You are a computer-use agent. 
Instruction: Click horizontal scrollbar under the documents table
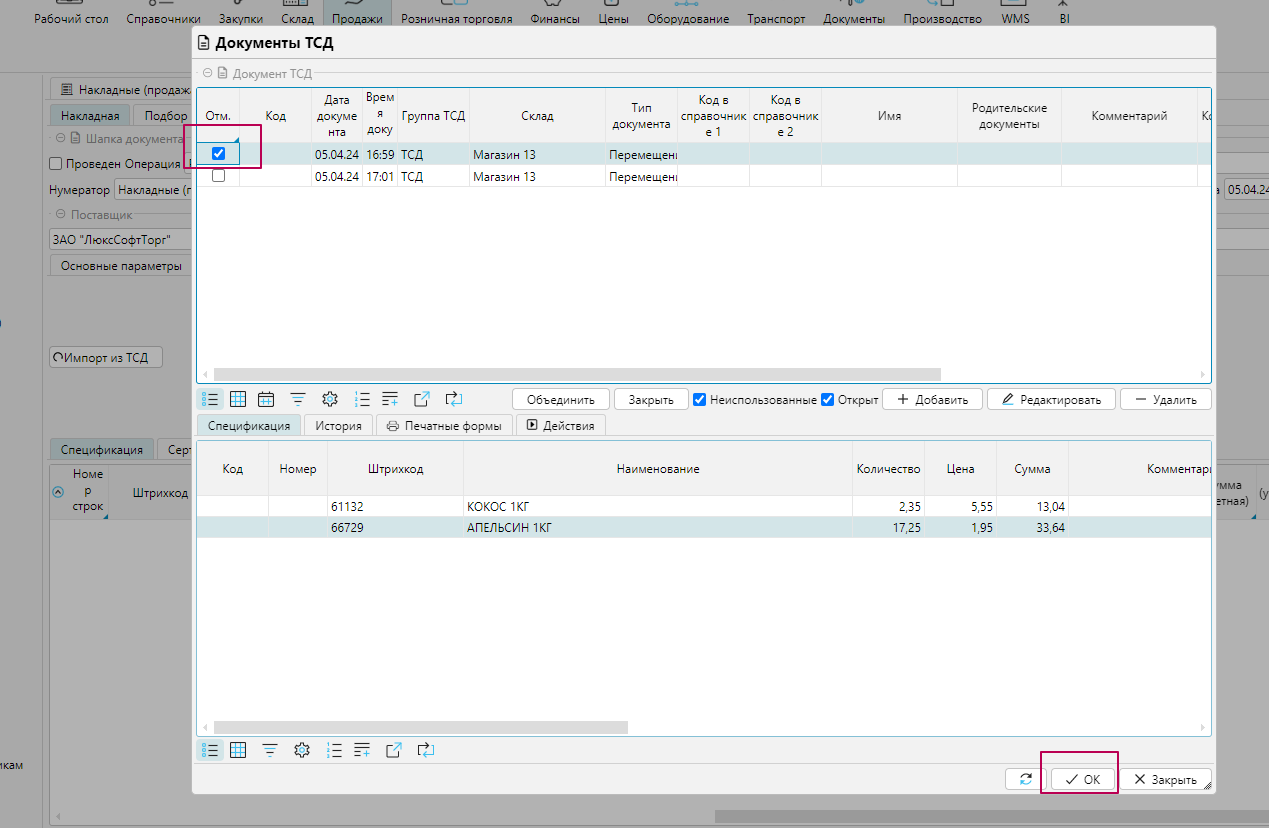(x=576, y=374)
